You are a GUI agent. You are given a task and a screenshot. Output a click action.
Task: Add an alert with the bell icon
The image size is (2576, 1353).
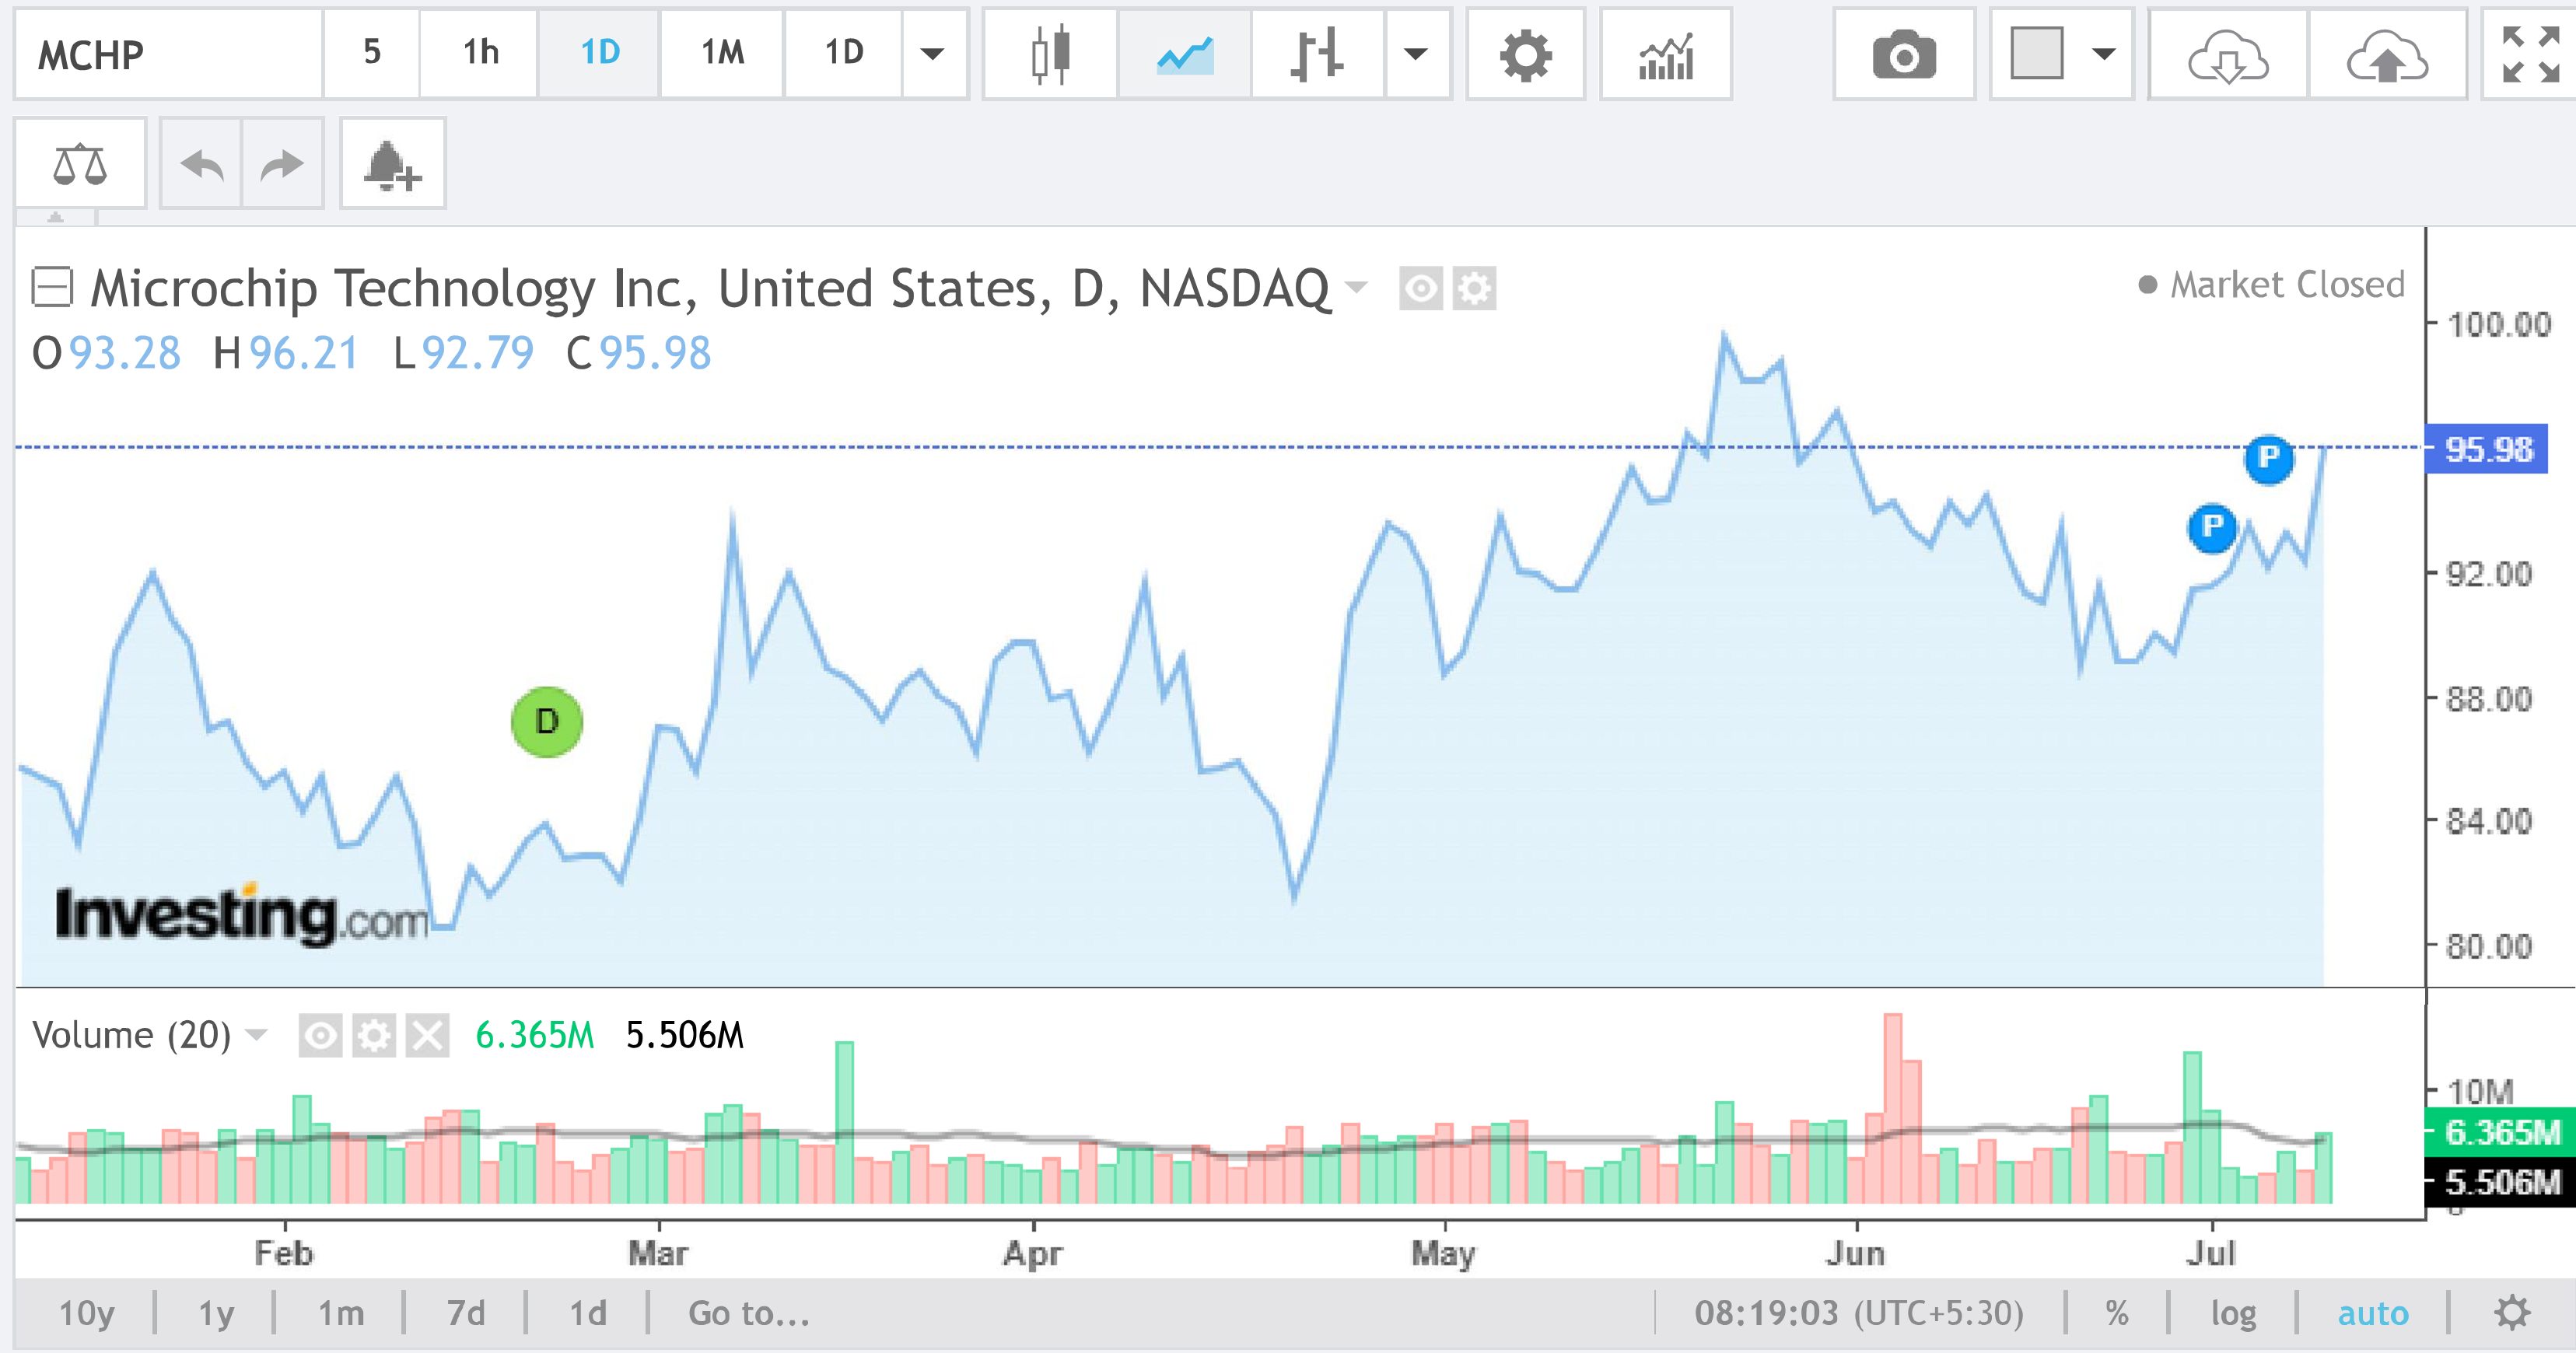(392, 164)
